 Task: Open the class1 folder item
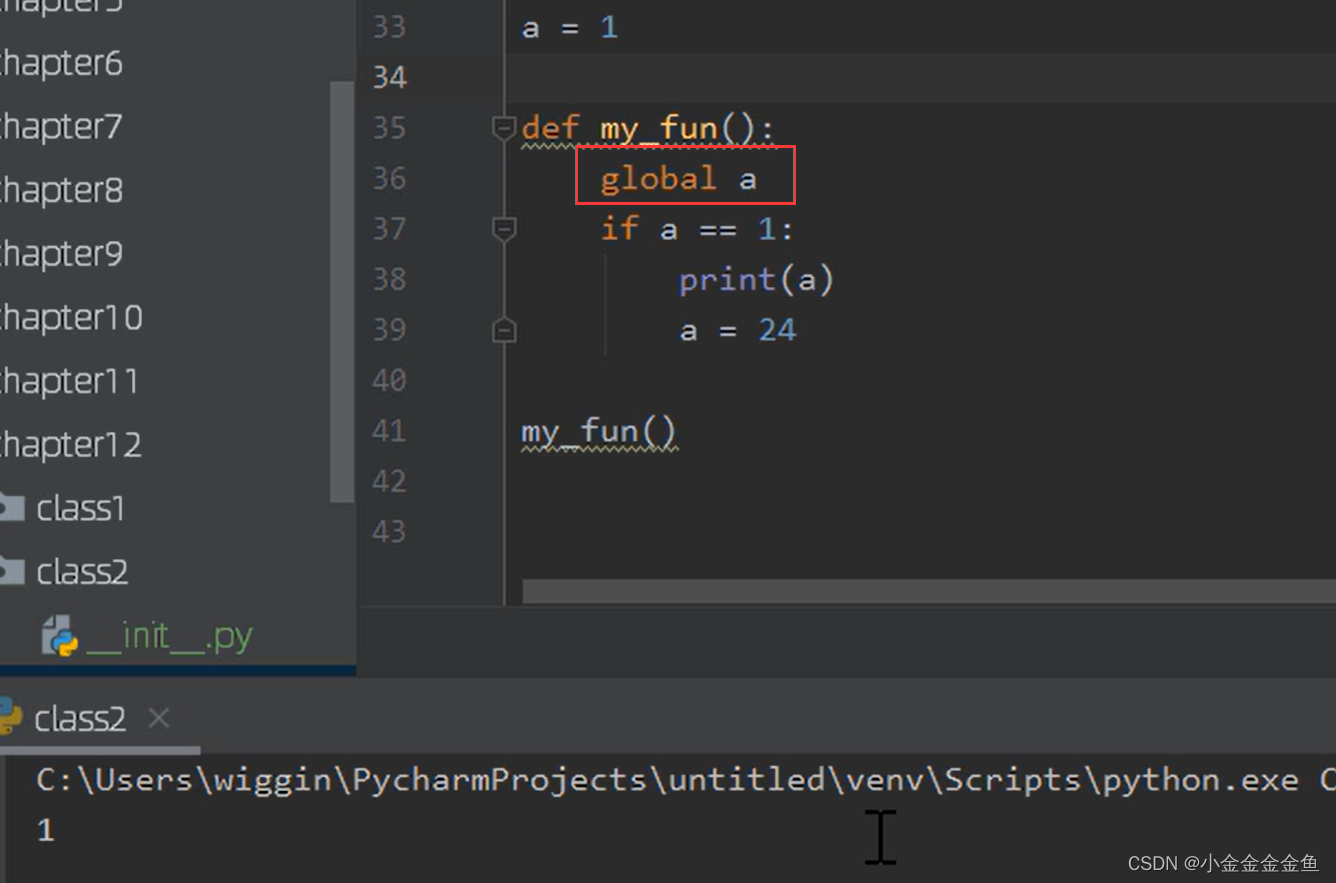click(80, 509)
